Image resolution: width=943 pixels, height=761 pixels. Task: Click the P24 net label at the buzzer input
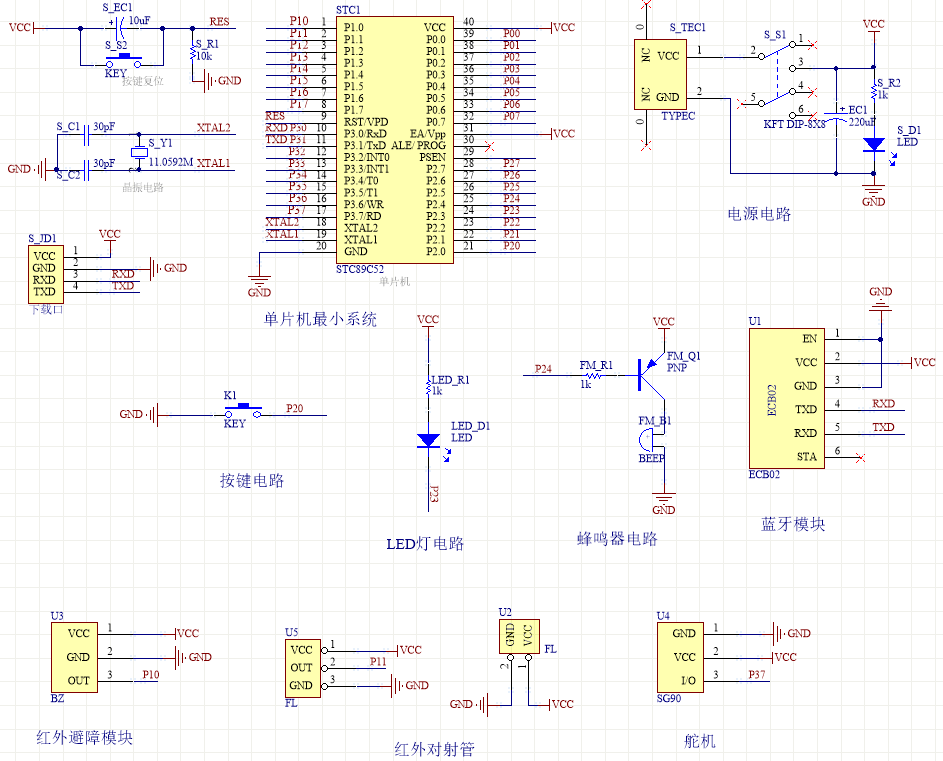pyautogui.click(x=543, y=369)
